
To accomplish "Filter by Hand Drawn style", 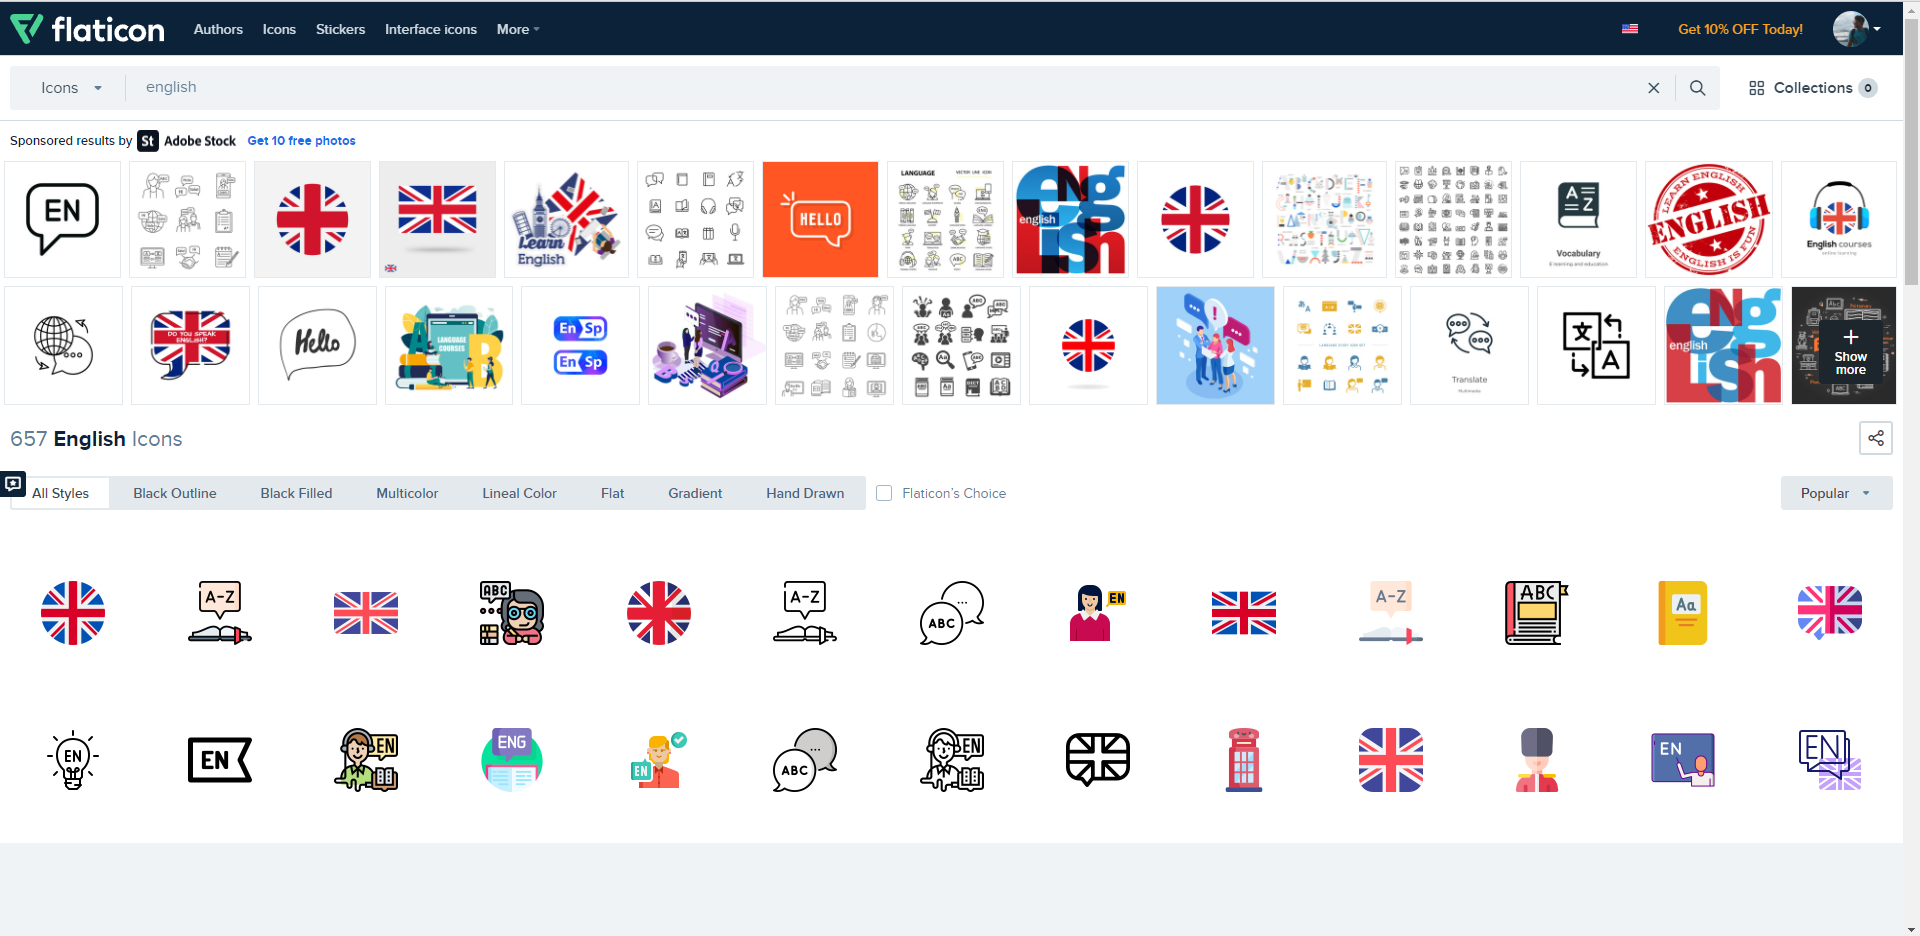I will [x=805, y=493].
